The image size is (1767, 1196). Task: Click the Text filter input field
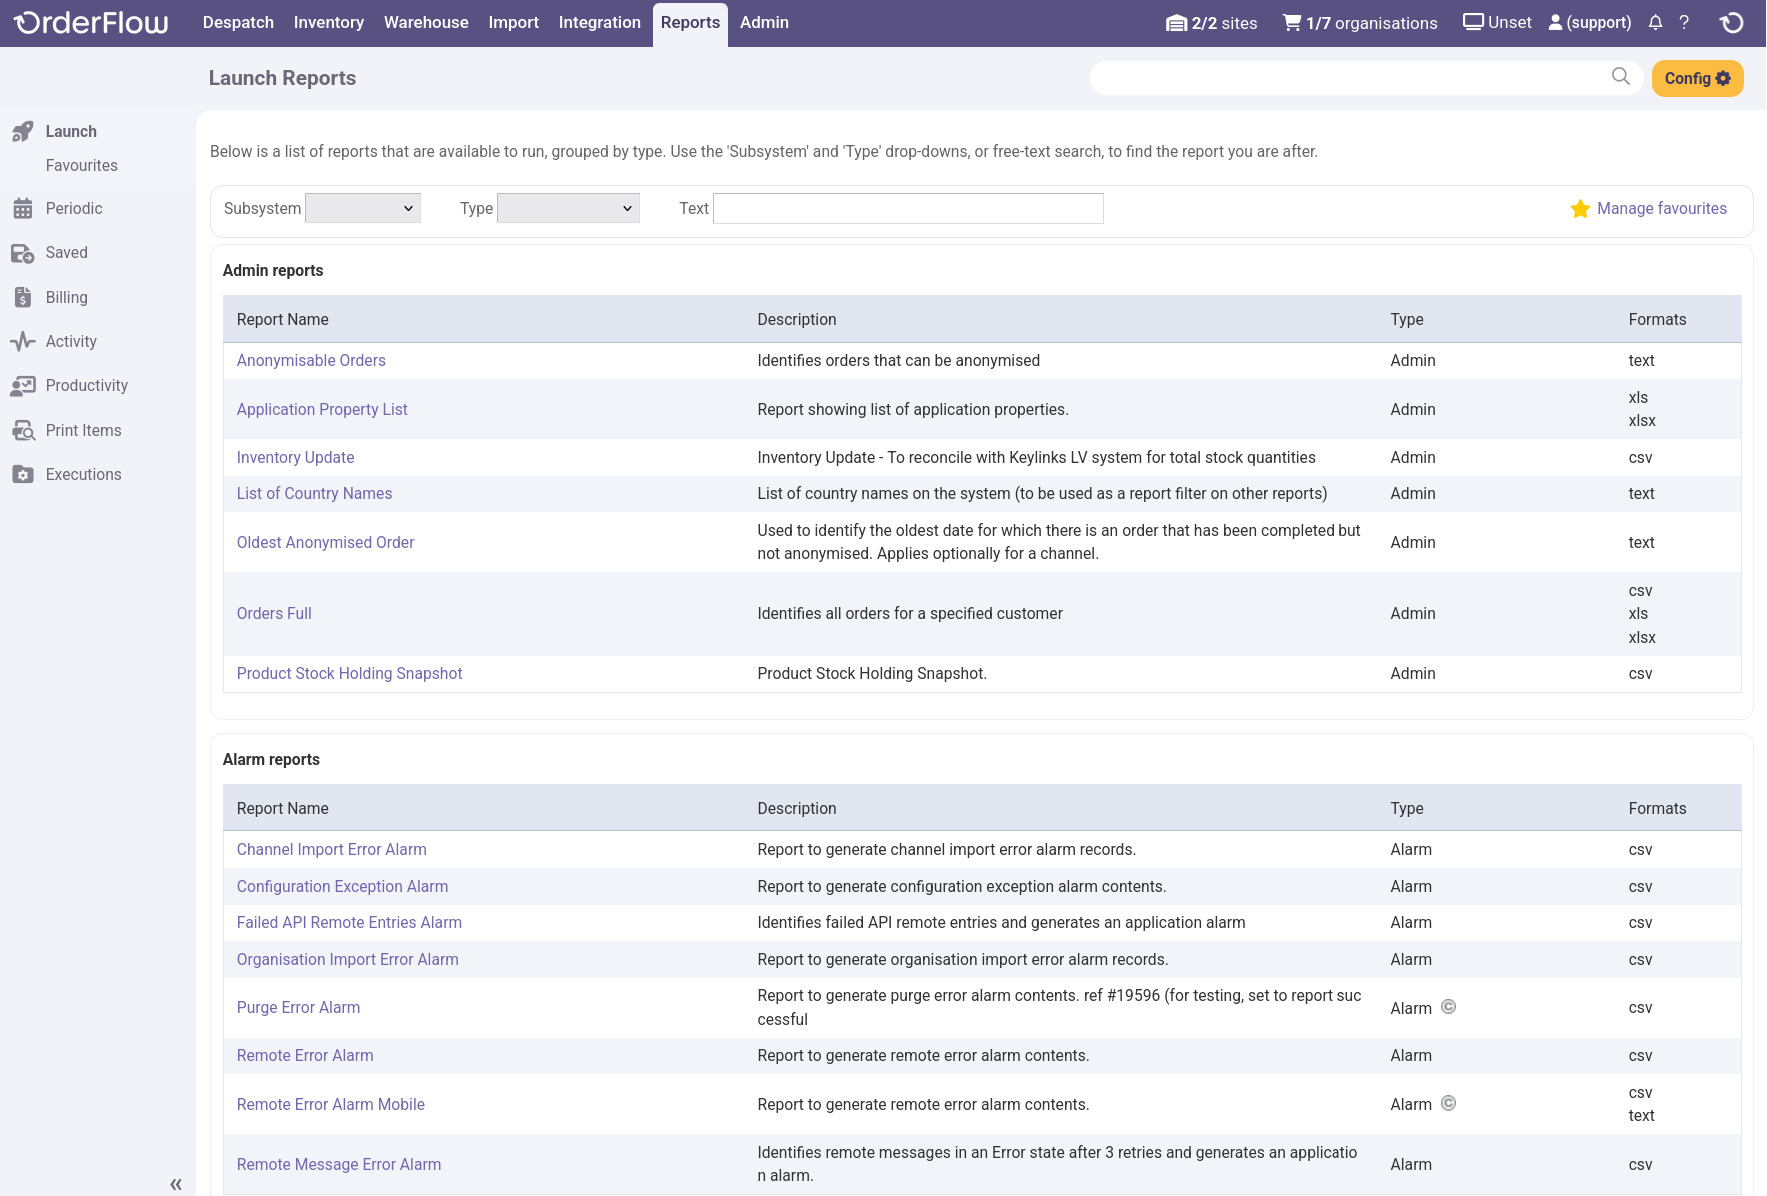pos(908,209)
